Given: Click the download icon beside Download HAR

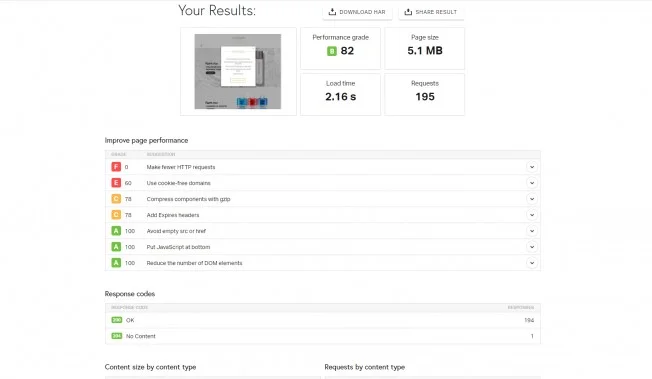Looking at the screenshot, I should tap(332, 12).
